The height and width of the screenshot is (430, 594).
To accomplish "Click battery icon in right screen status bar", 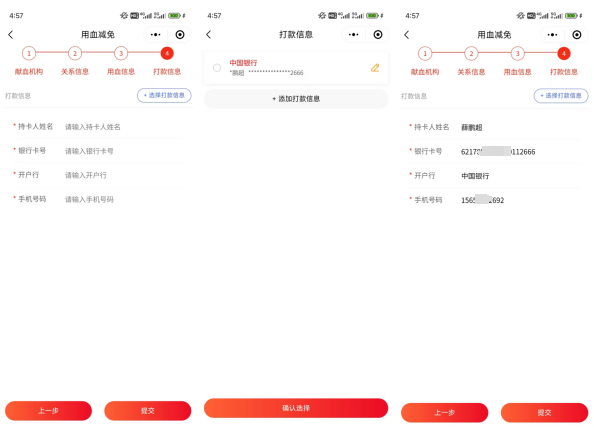I will click(572, 16).
